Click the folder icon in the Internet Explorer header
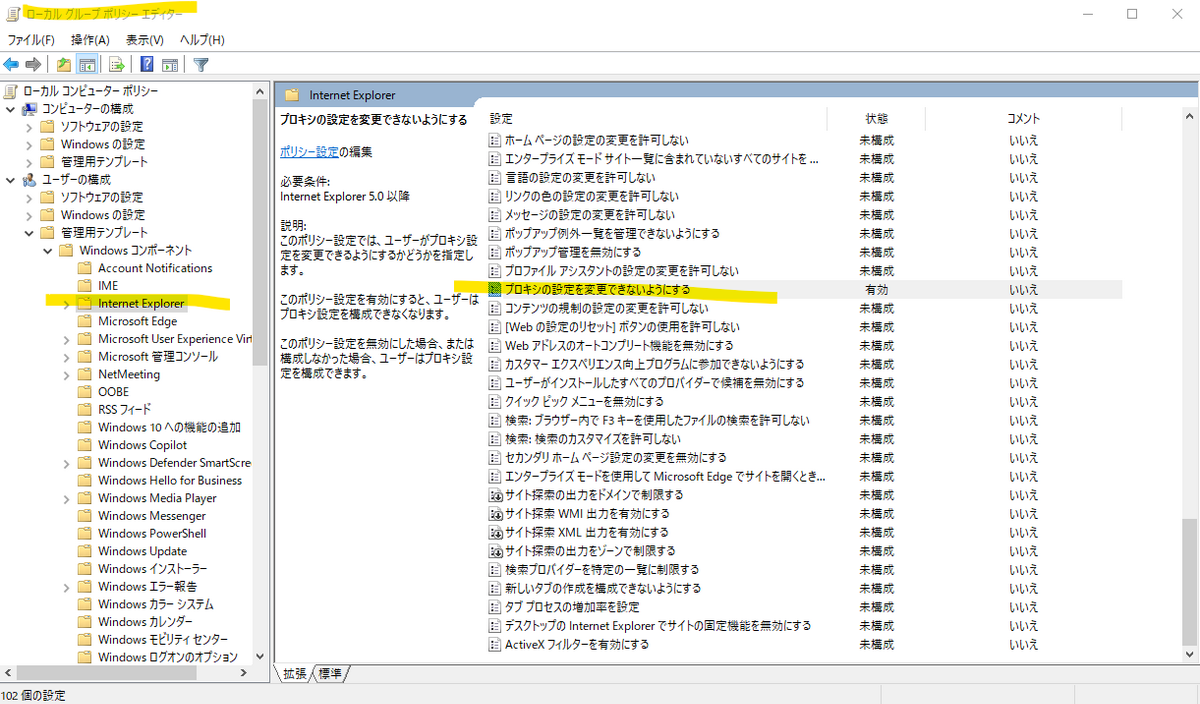The width and height of the screenshot is (1200, 704). 292,95
